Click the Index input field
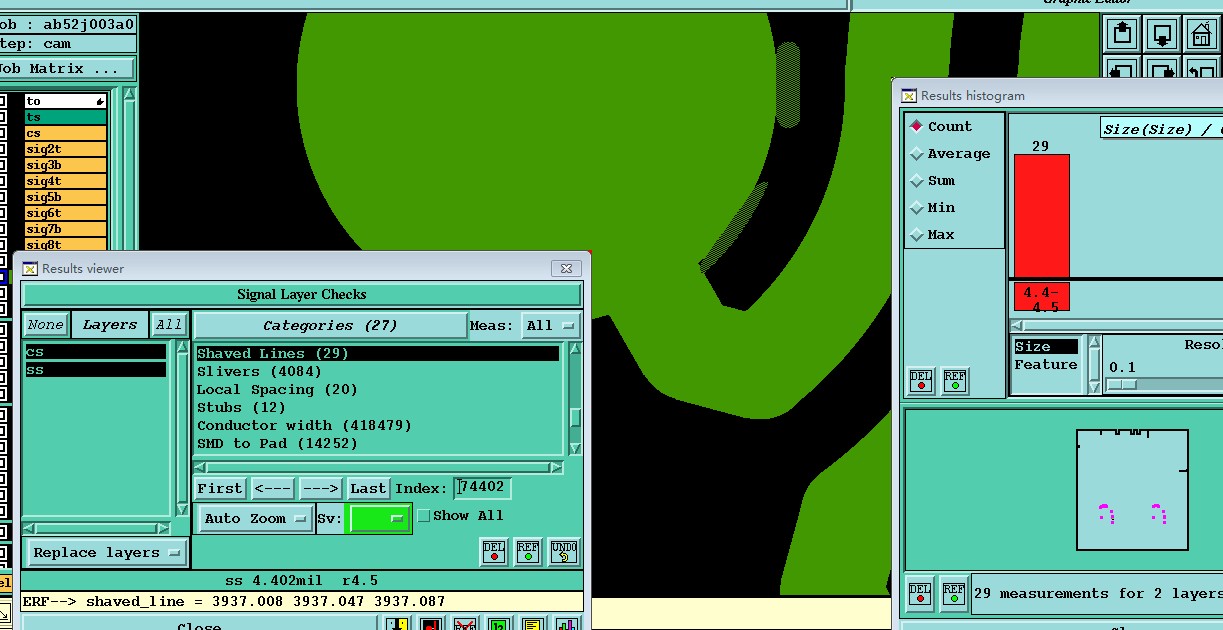The height and width of the screenshot is (630, 1223). click(x=483, y=488)
